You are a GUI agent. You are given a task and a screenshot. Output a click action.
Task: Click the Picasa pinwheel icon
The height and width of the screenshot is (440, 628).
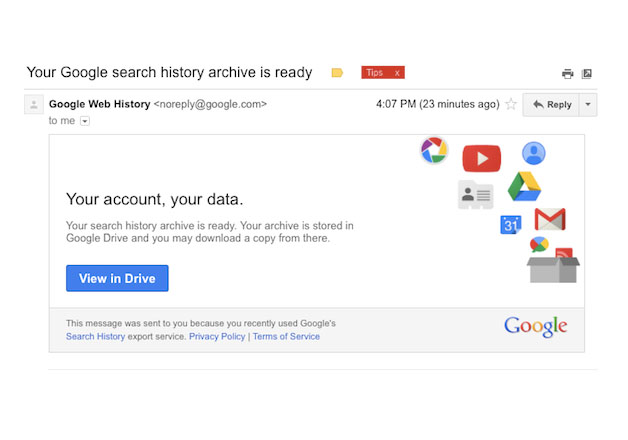(434, 150)
